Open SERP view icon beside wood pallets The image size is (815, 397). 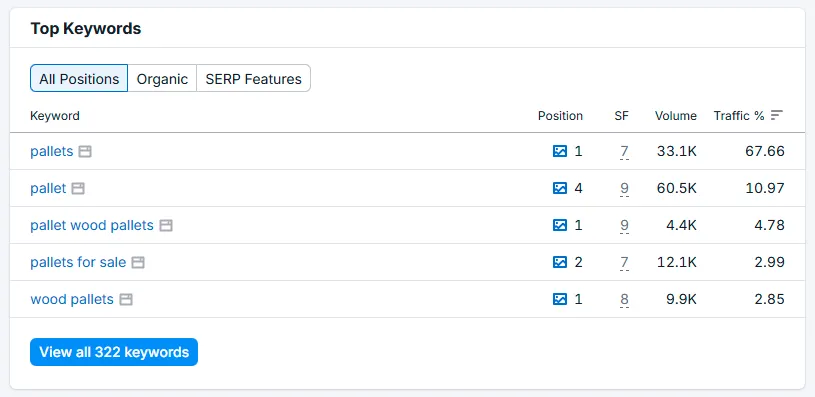point(126,299)
